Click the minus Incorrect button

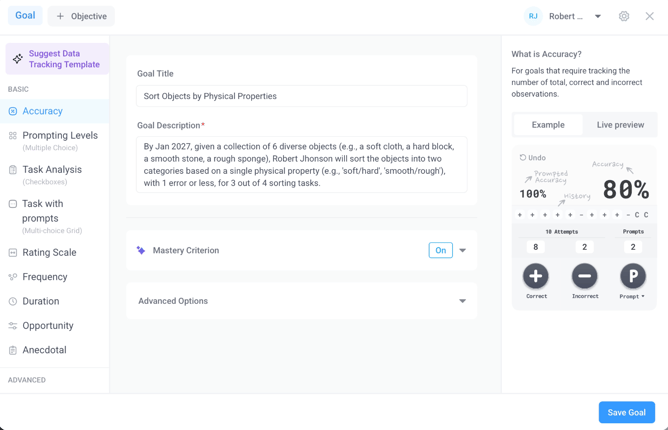click(x=585, y=276)
